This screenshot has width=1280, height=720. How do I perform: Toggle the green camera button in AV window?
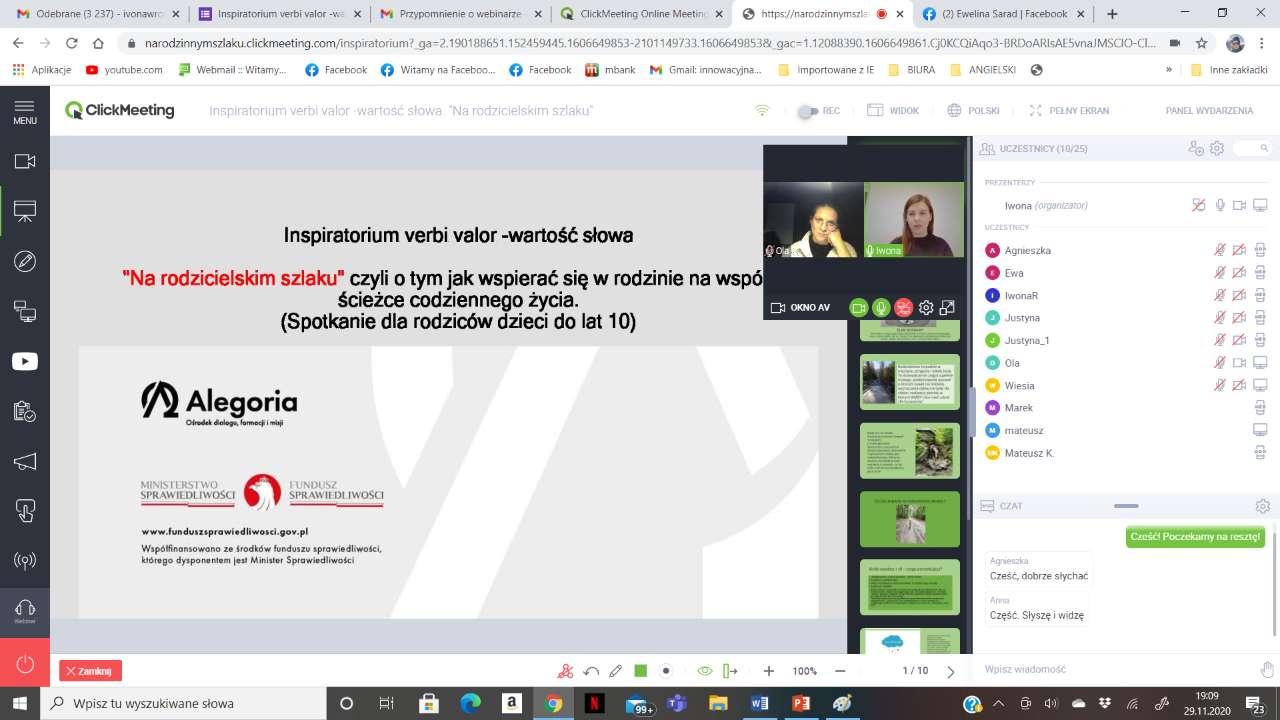858,308
